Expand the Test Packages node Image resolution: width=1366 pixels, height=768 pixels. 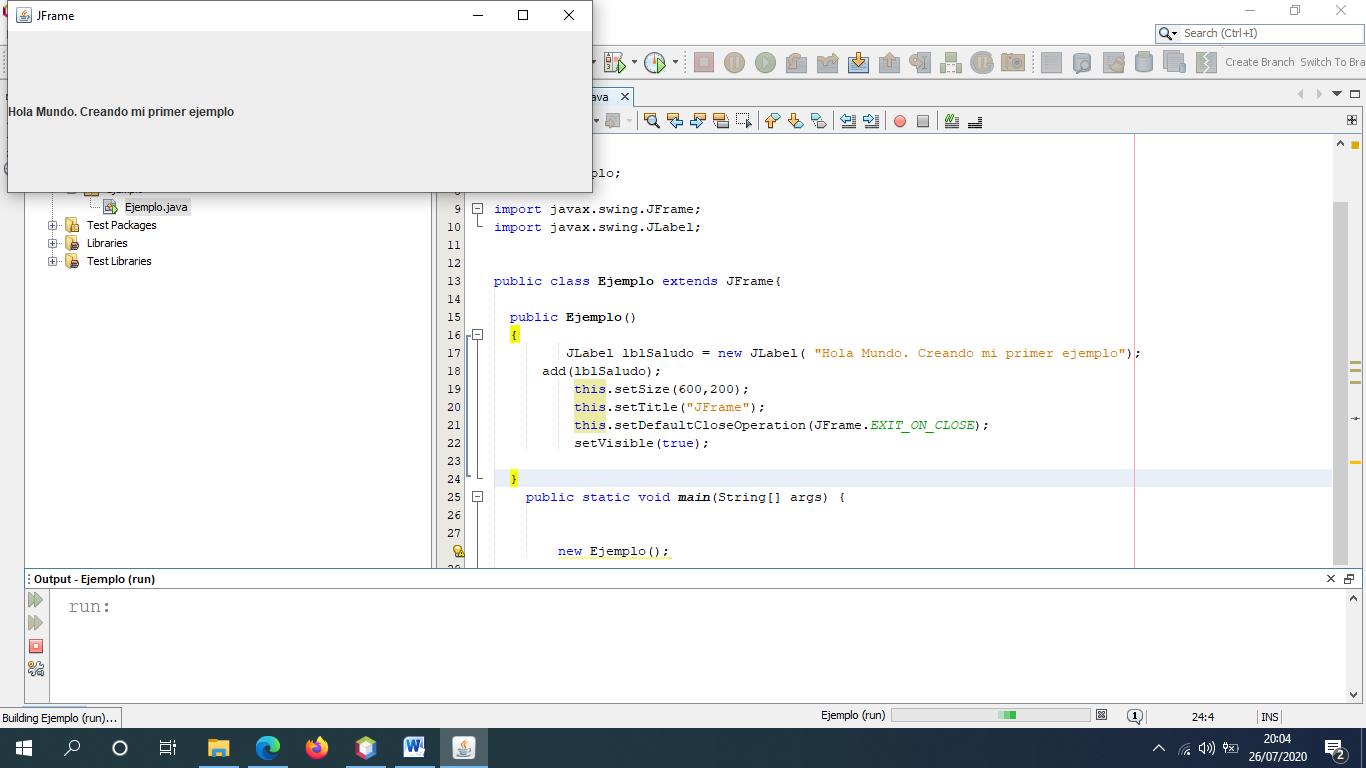tap(52, 225)
